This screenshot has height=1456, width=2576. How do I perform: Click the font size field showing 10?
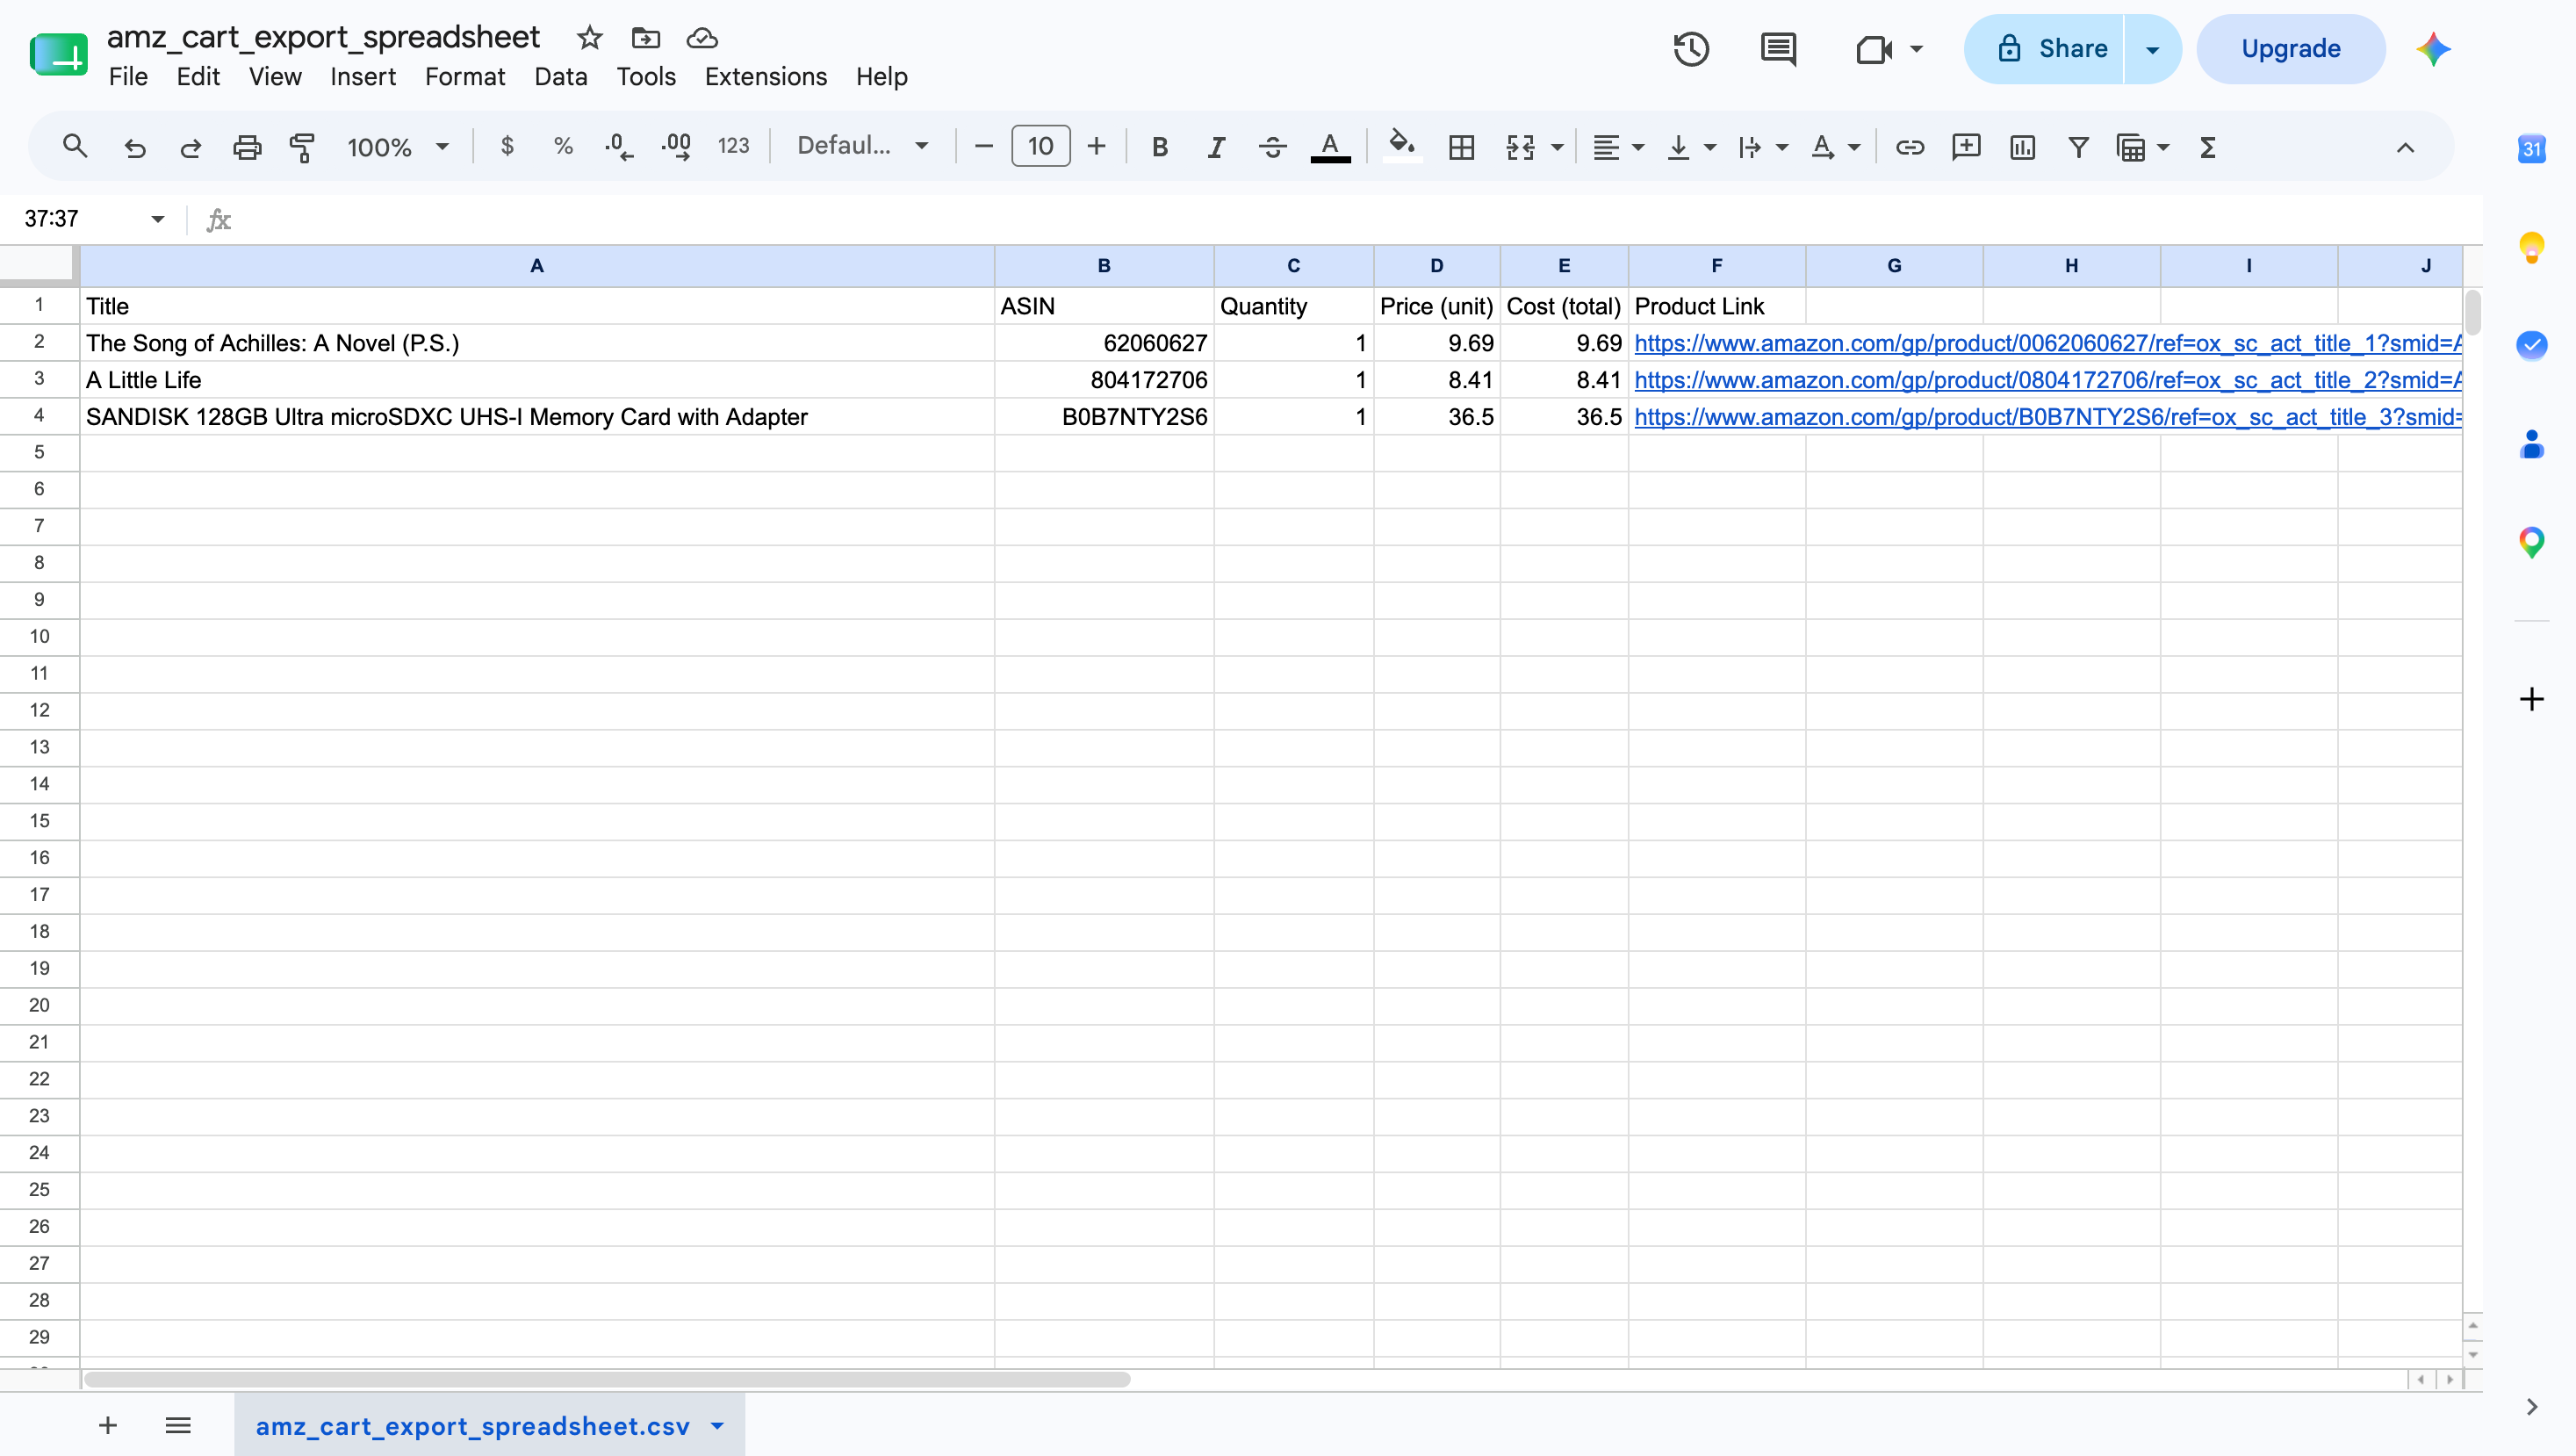coord(1040,147)
